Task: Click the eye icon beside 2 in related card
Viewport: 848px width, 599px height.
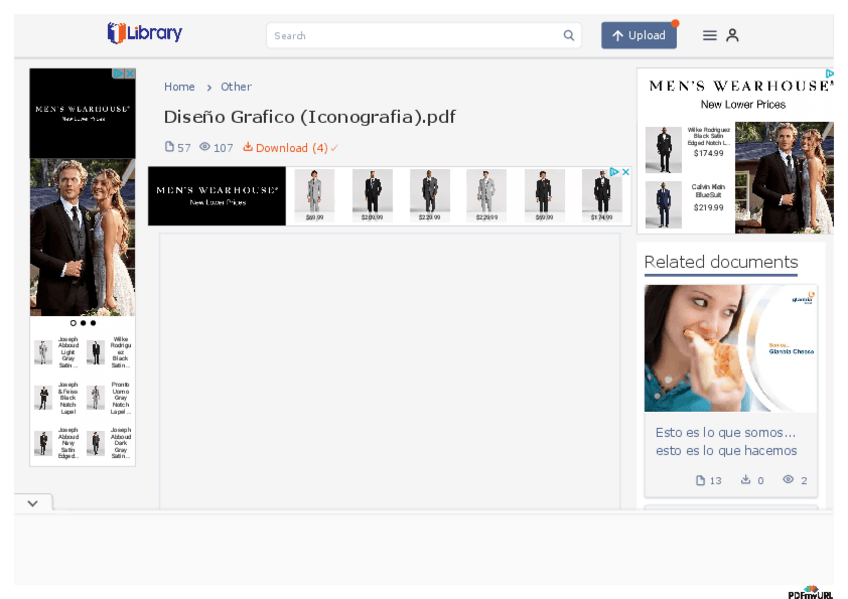Action: tap(789, 480)
